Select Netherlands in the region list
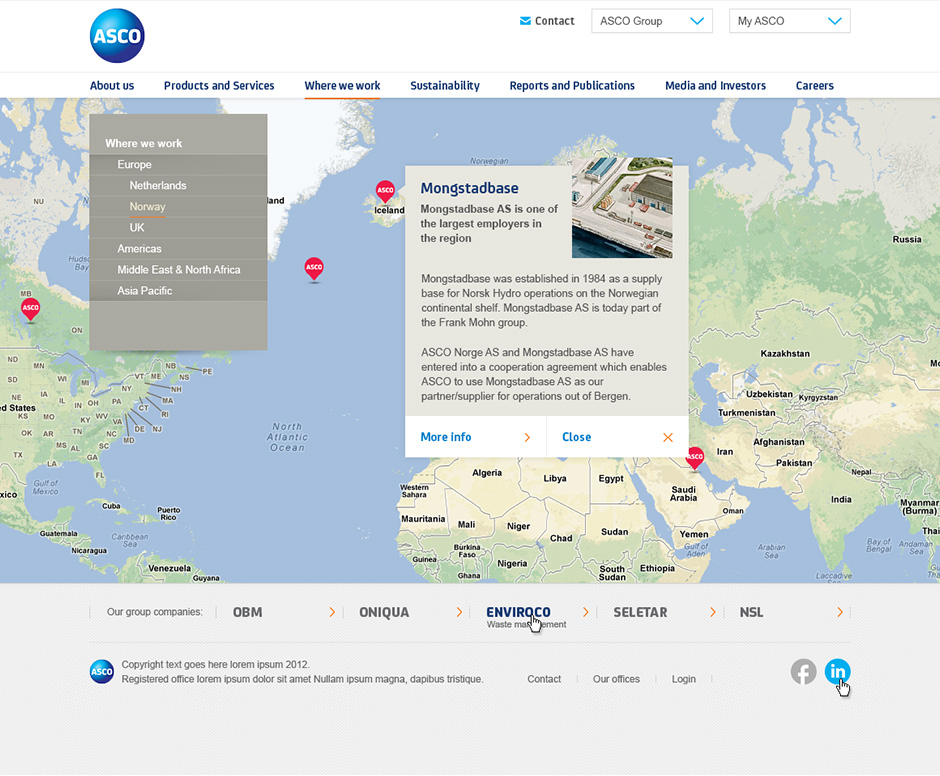 [x=158, y=186]
